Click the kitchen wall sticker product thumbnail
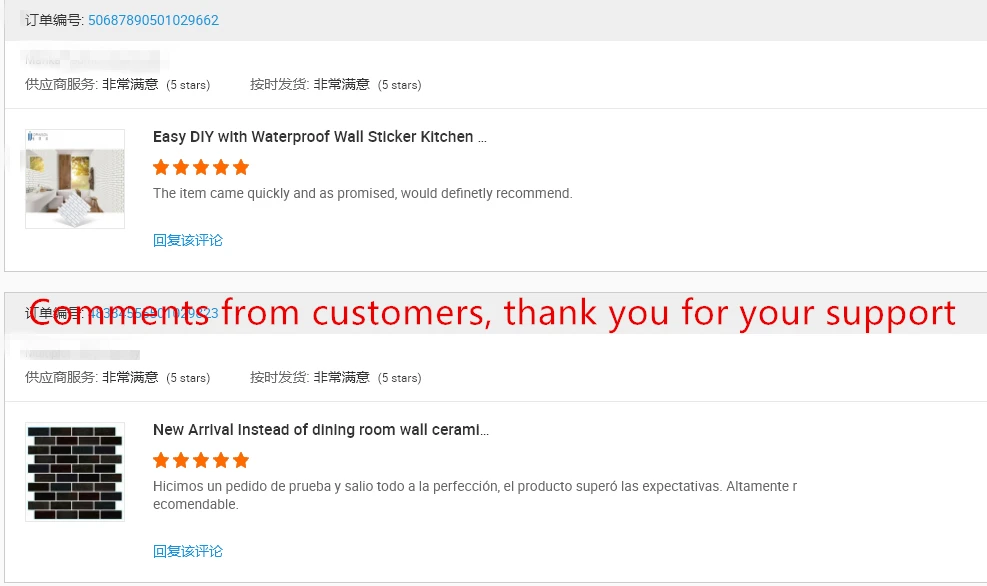 75,179
